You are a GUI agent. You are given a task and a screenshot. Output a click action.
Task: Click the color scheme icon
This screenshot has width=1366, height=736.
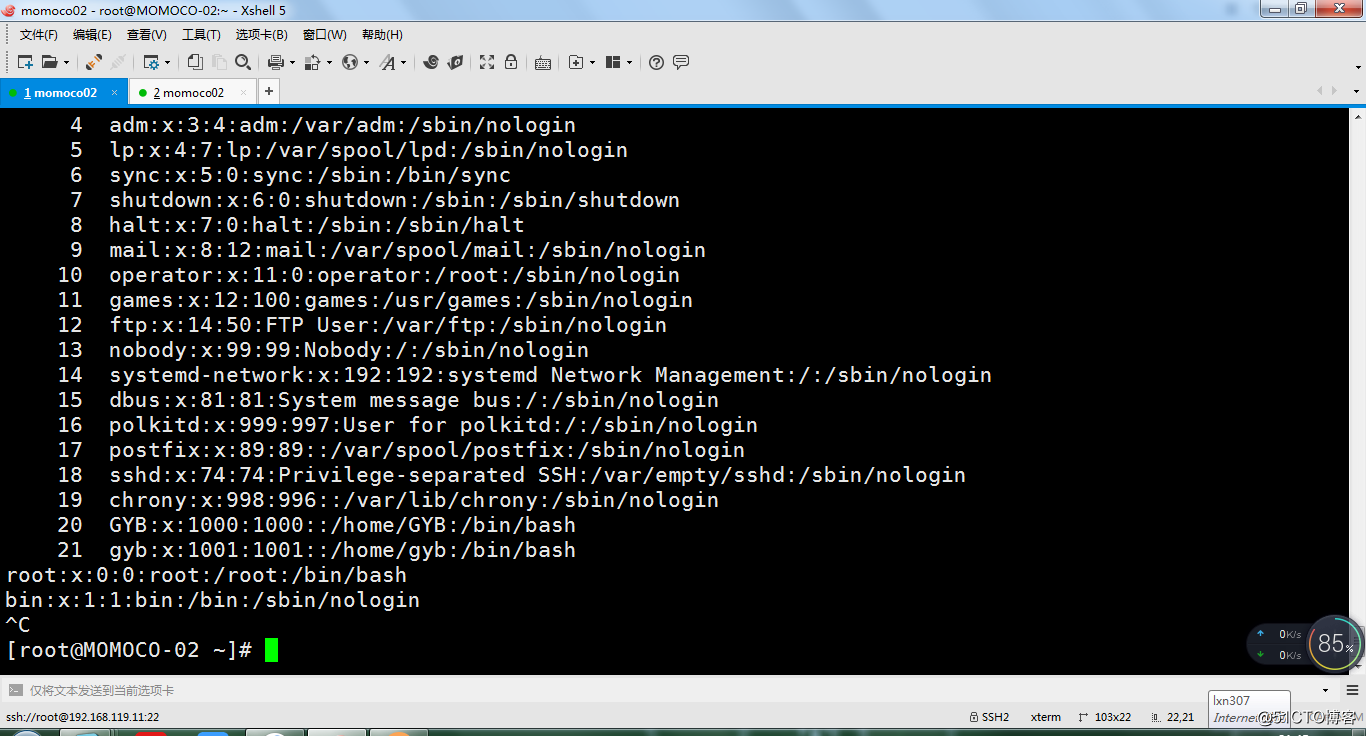312,62
